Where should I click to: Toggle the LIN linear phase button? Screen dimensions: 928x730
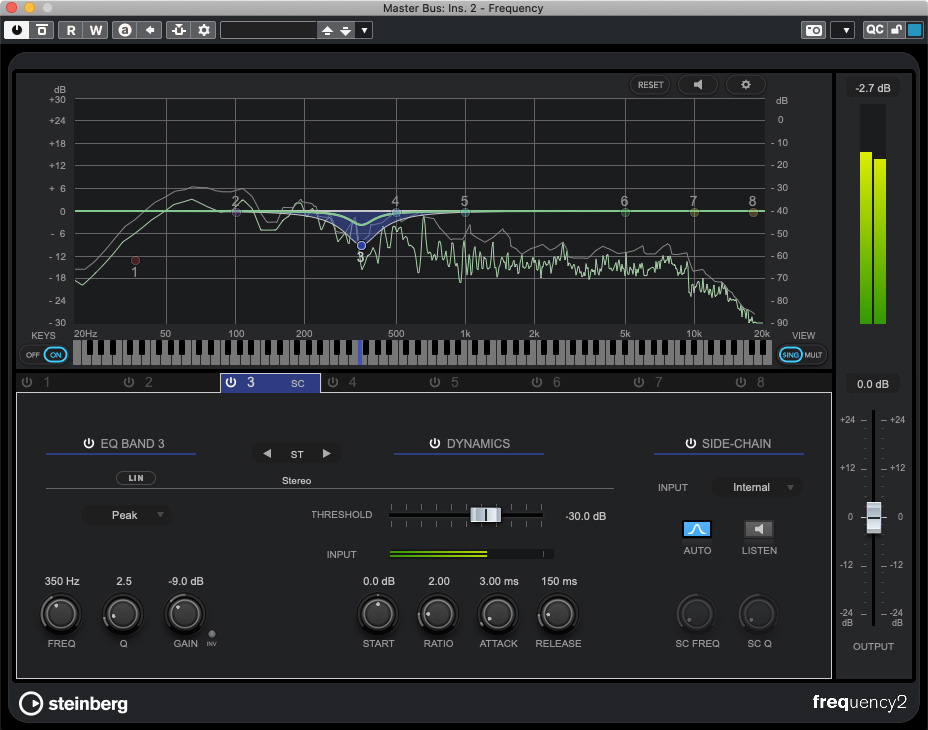tap(135, 478)
